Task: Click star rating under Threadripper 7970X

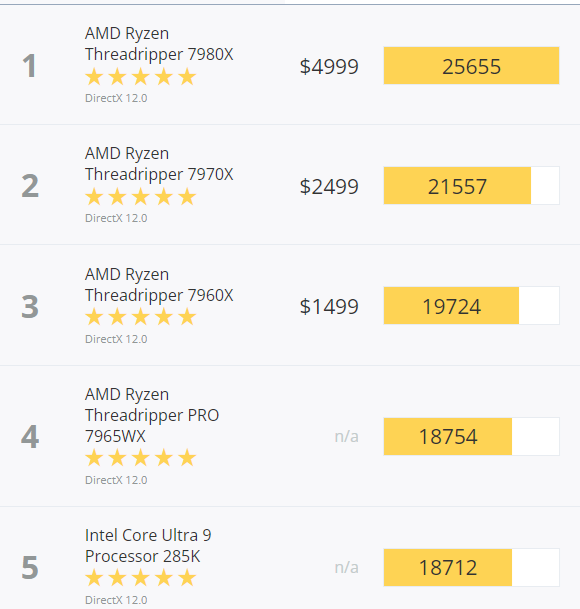Action: tap(141, 196)
